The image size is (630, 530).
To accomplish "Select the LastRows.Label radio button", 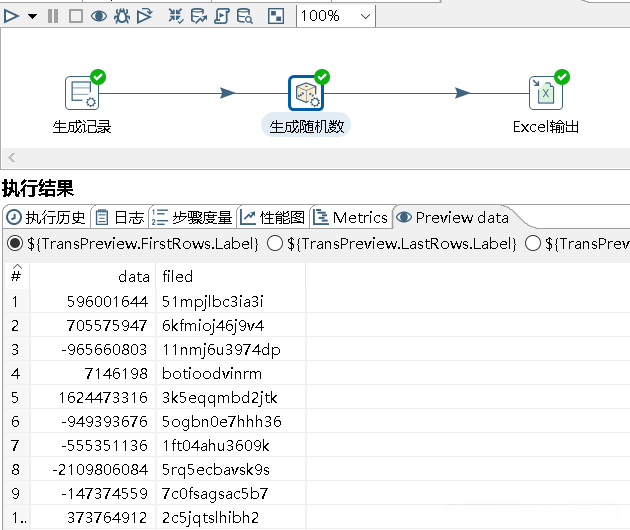I will point(275,243).
